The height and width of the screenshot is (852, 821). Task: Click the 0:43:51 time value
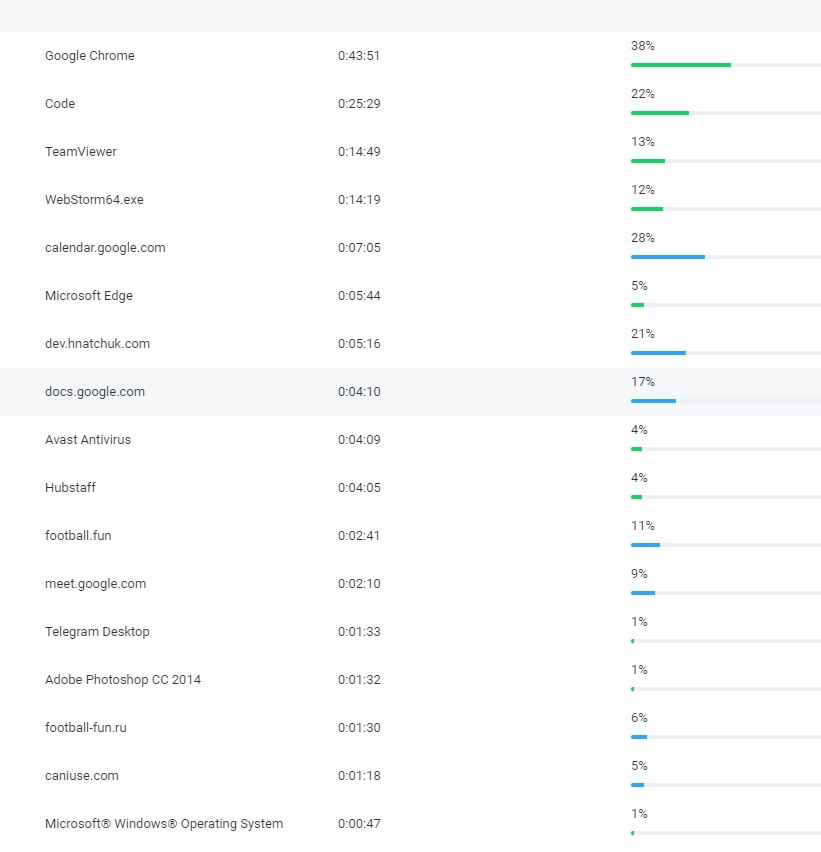pyautogui.click(x=359, y=55)
